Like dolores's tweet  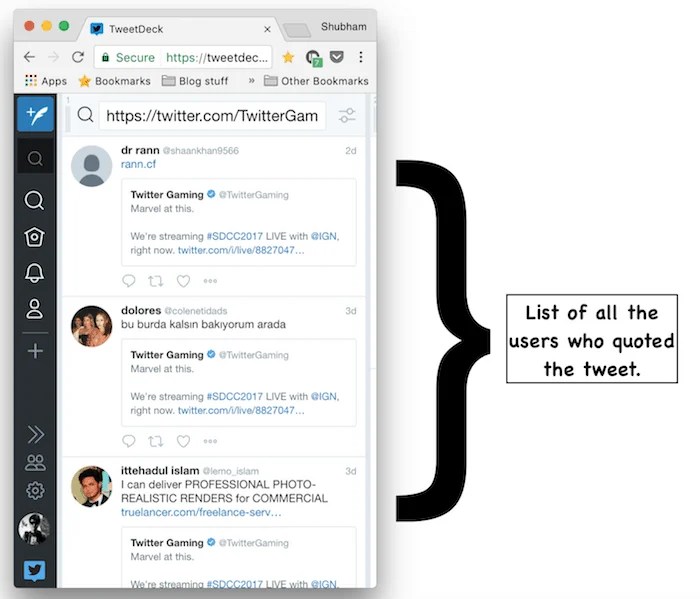[x=183, y=441]
